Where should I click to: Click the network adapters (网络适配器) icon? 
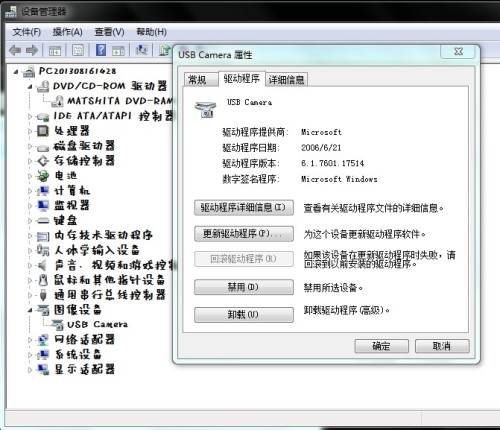pyautogui.click(x=43, y=340)
